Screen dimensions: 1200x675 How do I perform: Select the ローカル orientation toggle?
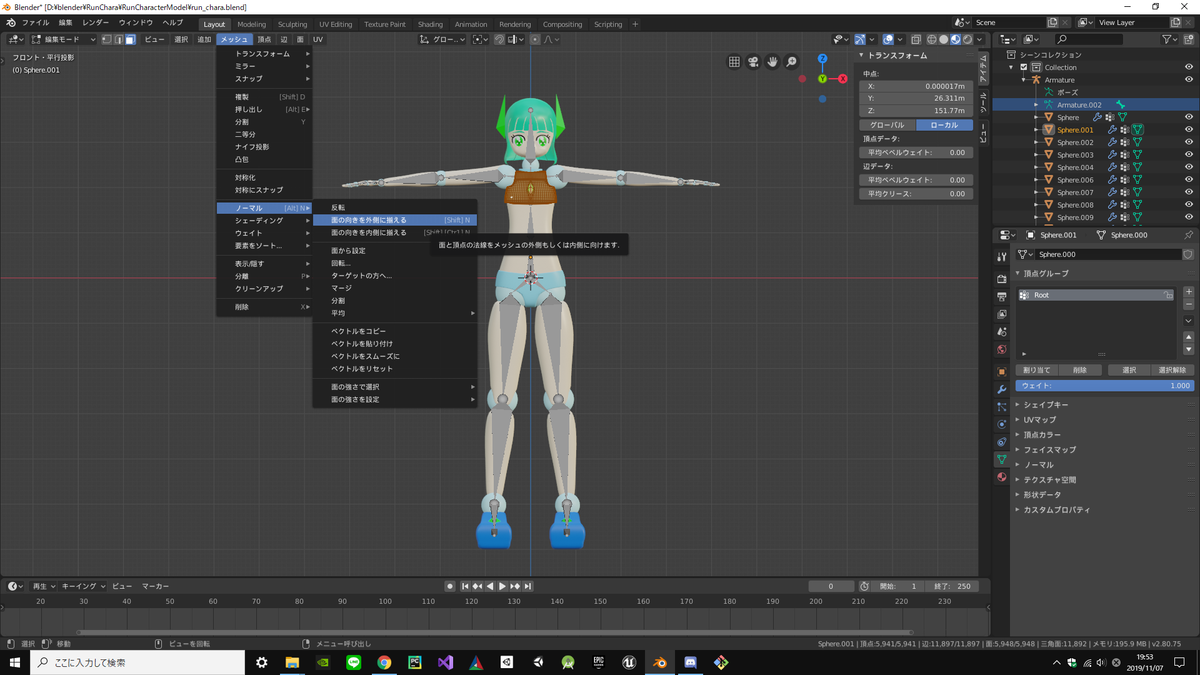(944, 125)
